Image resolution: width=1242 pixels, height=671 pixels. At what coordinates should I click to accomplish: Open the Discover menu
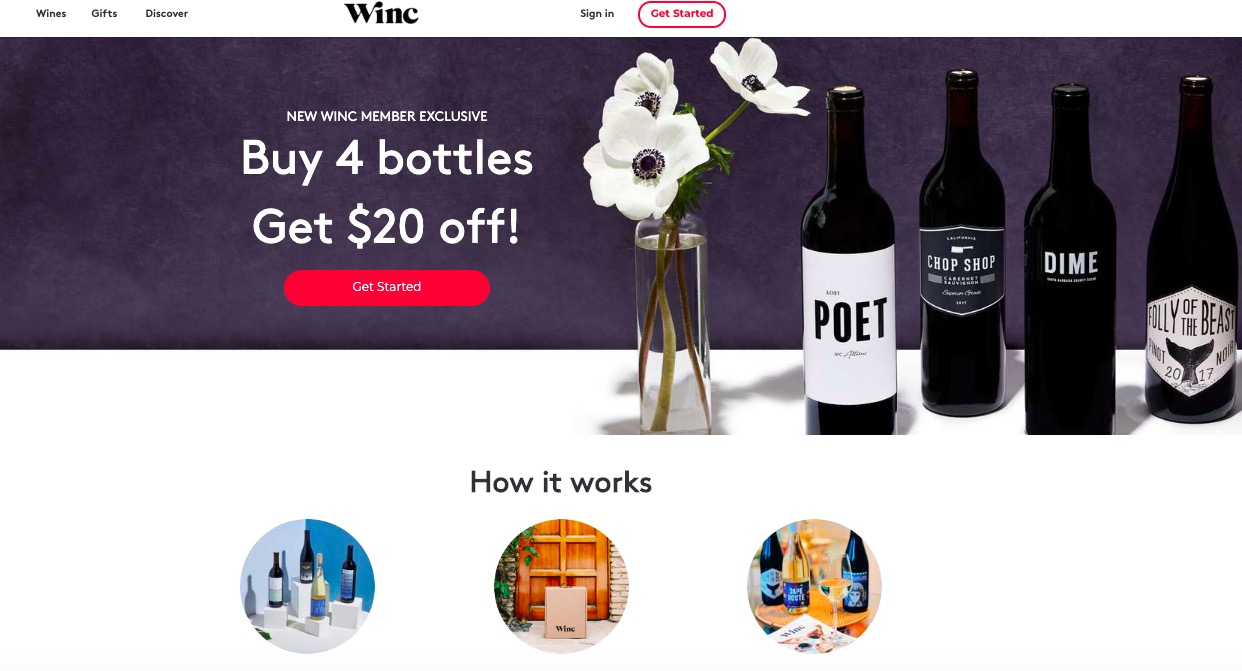(166, 14)
